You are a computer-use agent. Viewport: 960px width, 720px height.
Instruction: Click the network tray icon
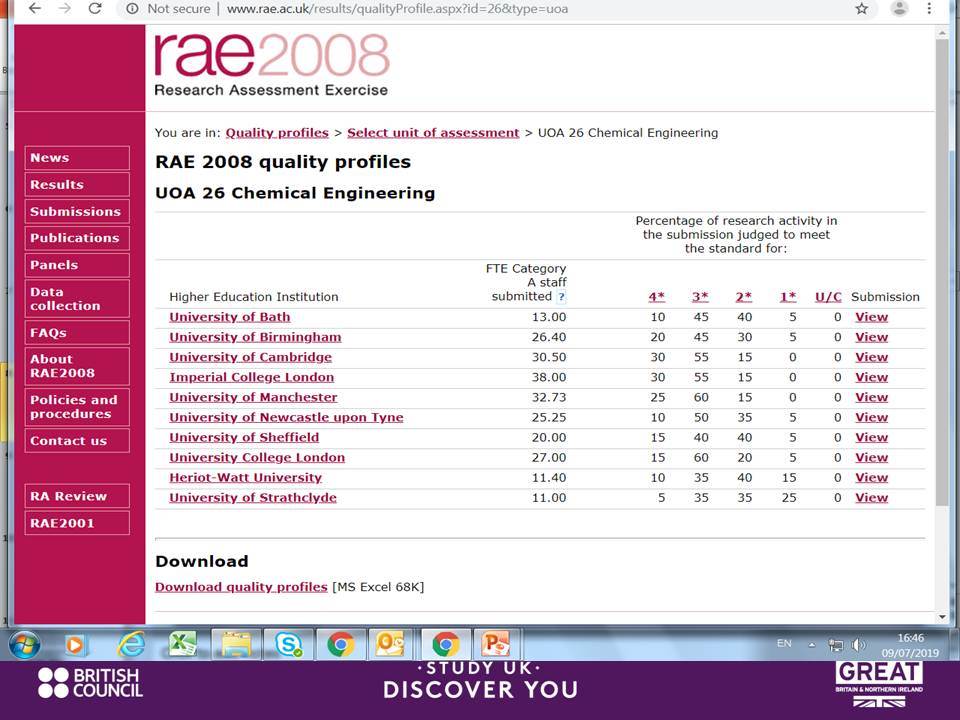point(835,645)
